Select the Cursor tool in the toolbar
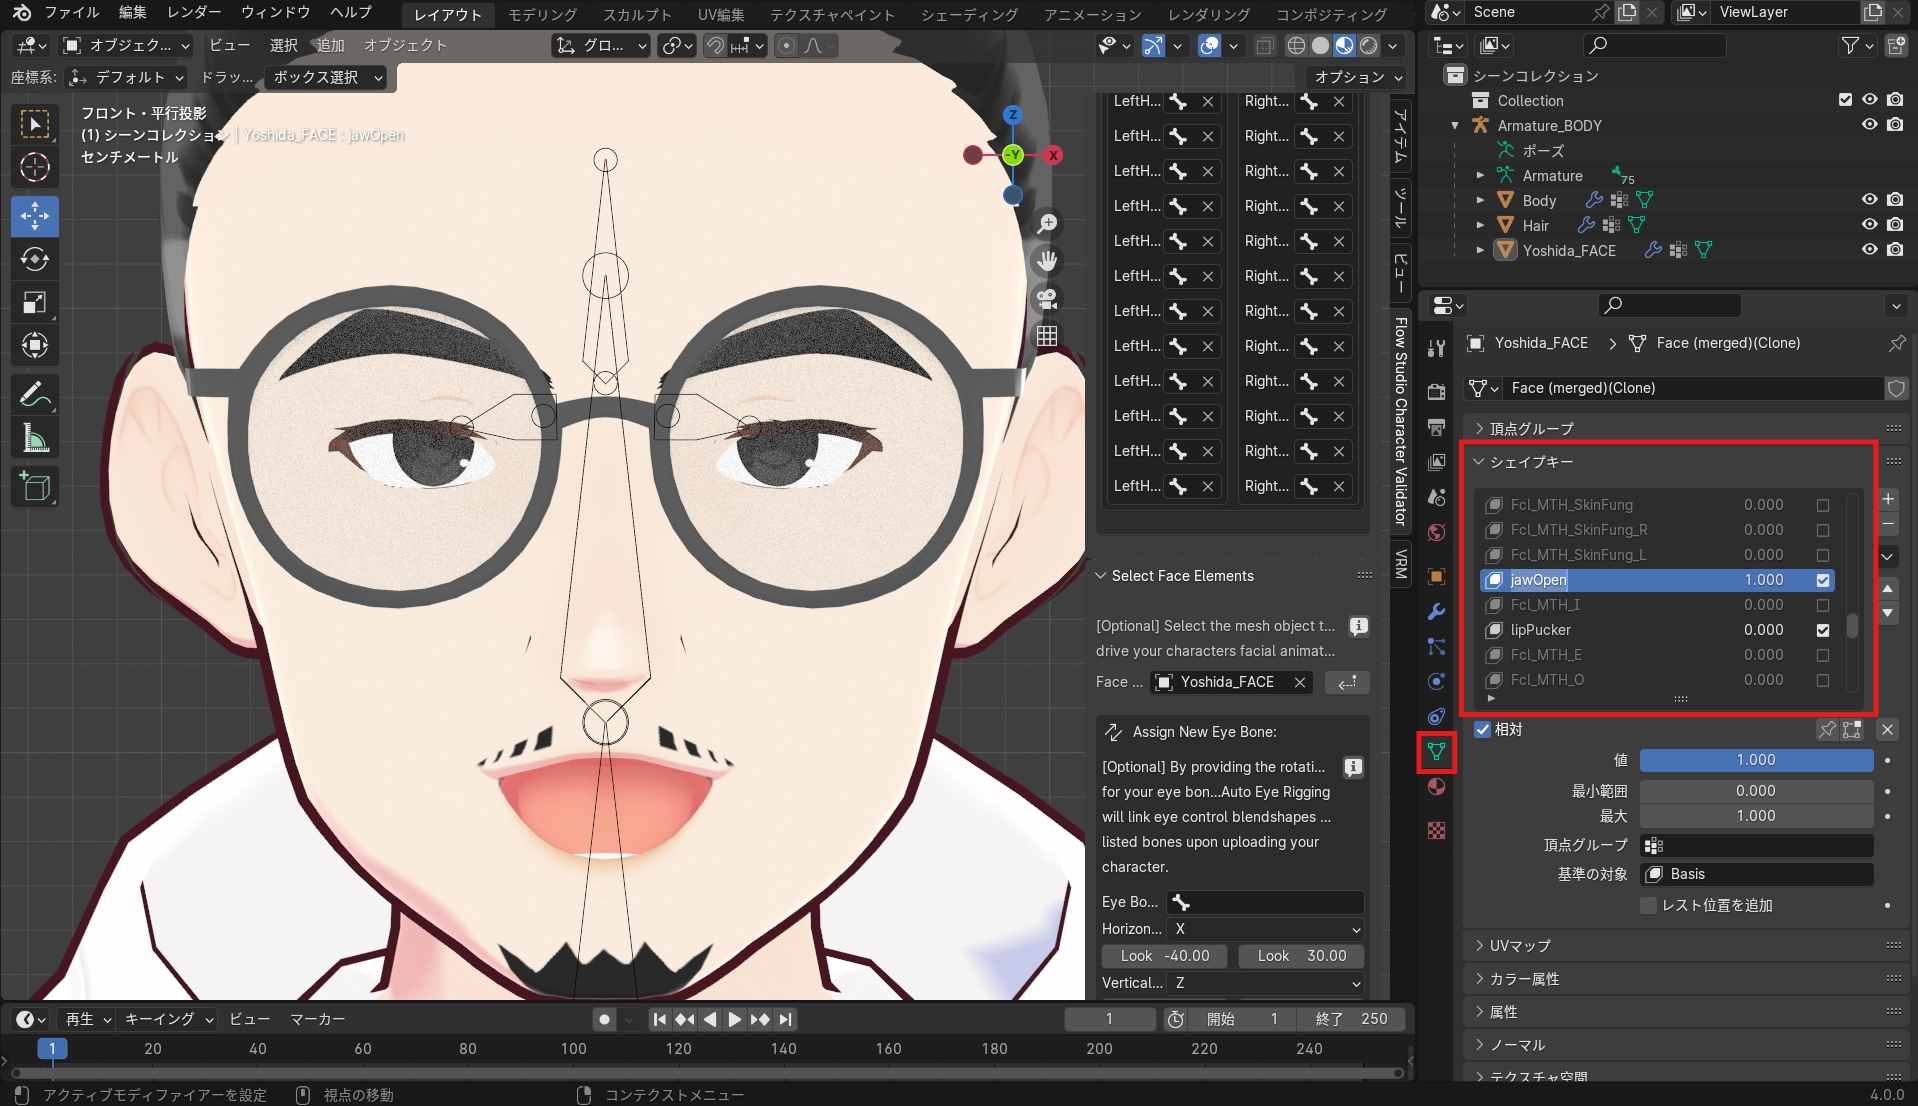The image size is (1918, 1106). click(35, 168)
